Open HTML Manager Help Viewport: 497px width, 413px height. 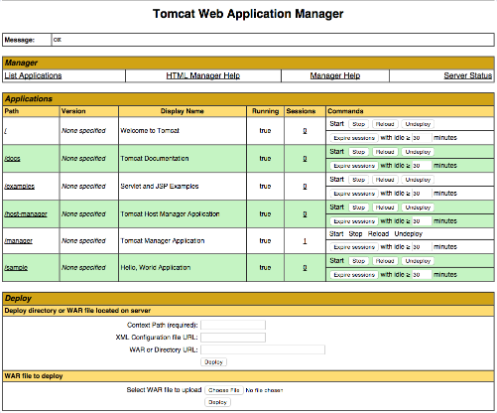tap(203, 76)
